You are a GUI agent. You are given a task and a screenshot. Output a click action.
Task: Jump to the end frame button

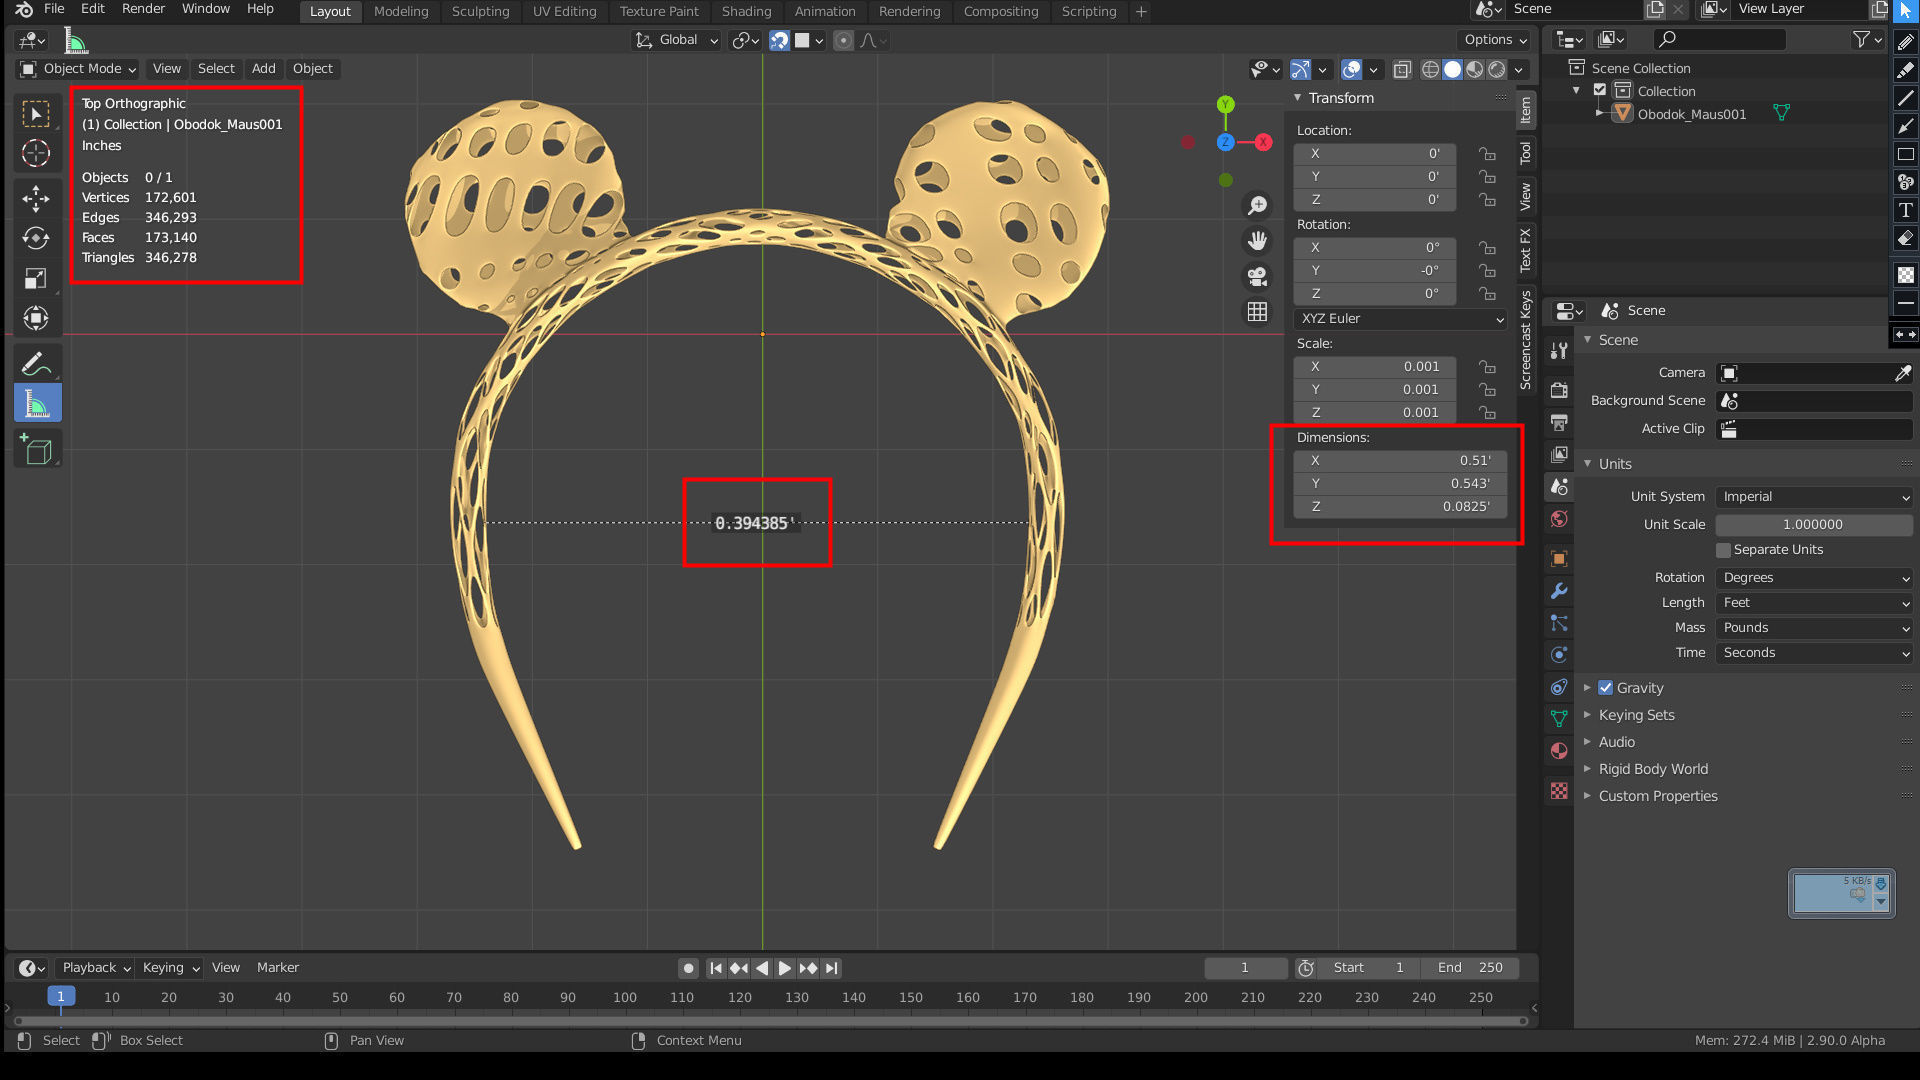coord(832,968)
